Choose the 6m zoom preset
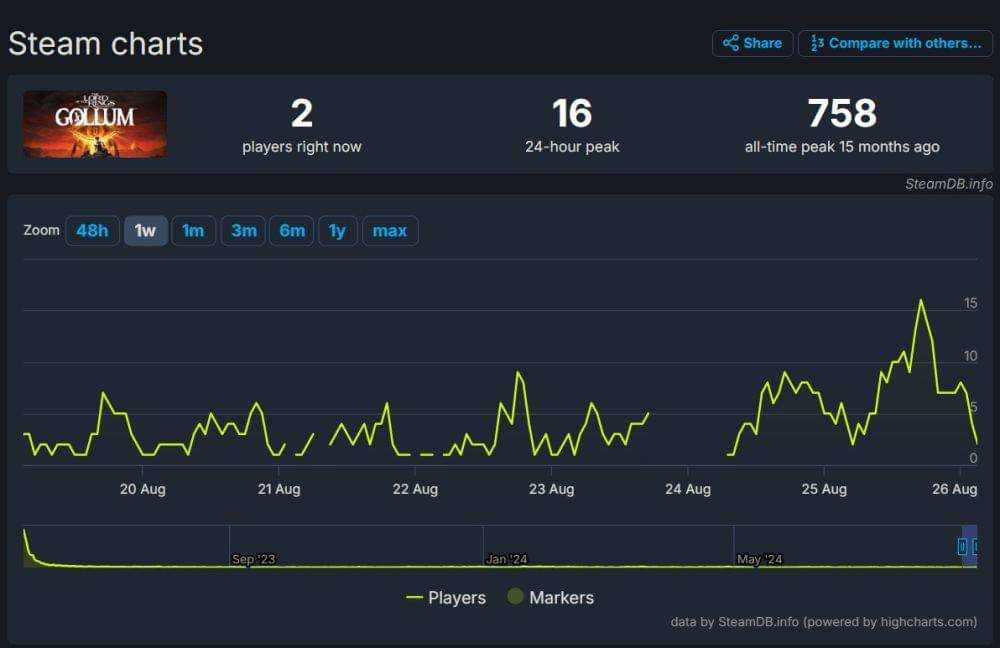Image resolution: width=1000 pixels, height=648 pixels. tap(292, 230)
